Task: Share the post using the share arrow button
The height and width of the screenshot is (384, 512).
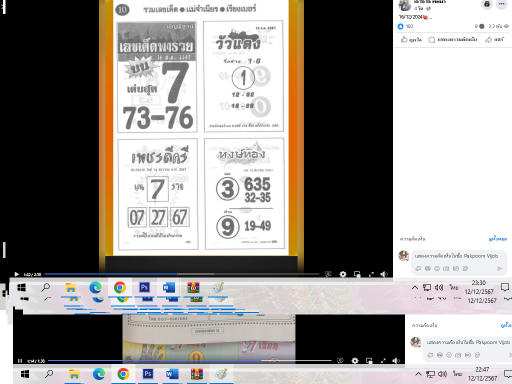Action: click(x=495, y=40)
